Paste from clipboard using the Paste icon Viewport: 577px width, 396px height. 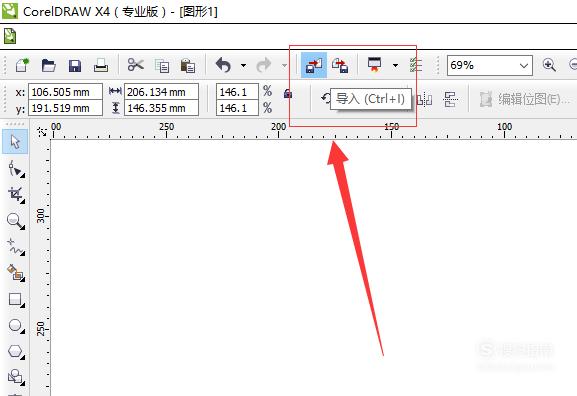click(x=188, y=66)
